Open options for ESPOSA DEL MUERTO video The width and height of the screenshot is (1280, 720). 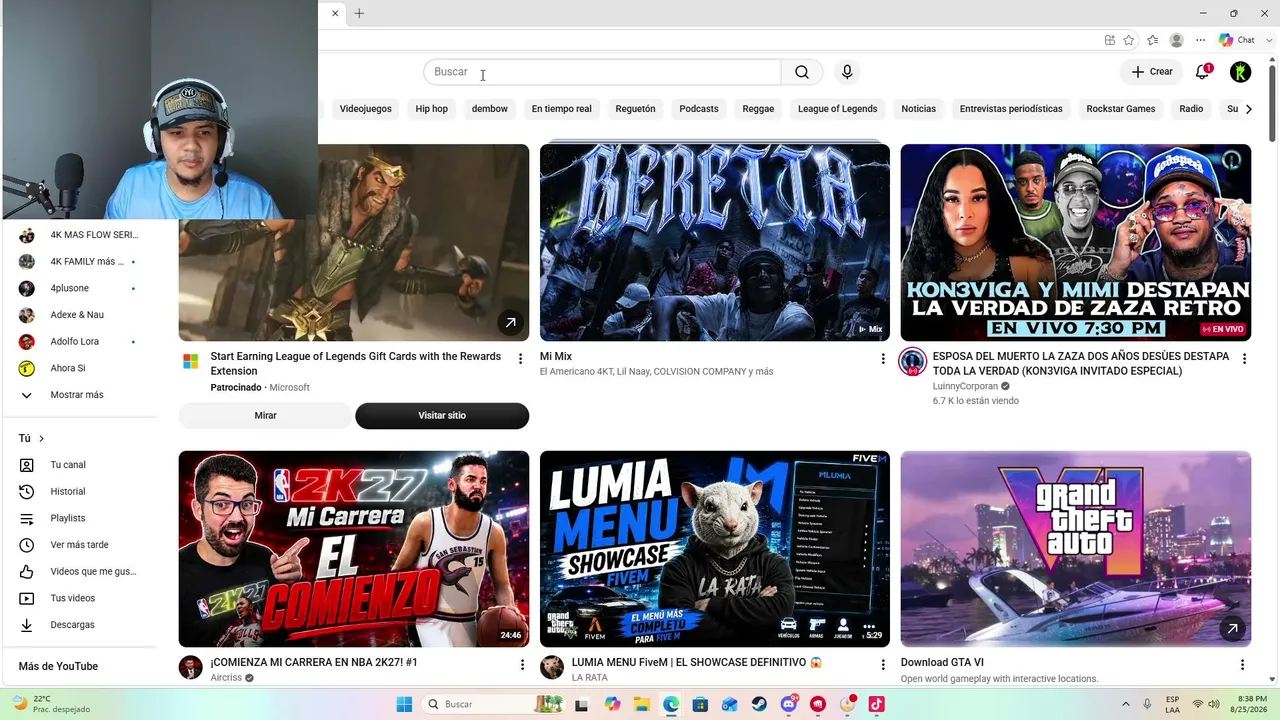[x=1244, y=359]
